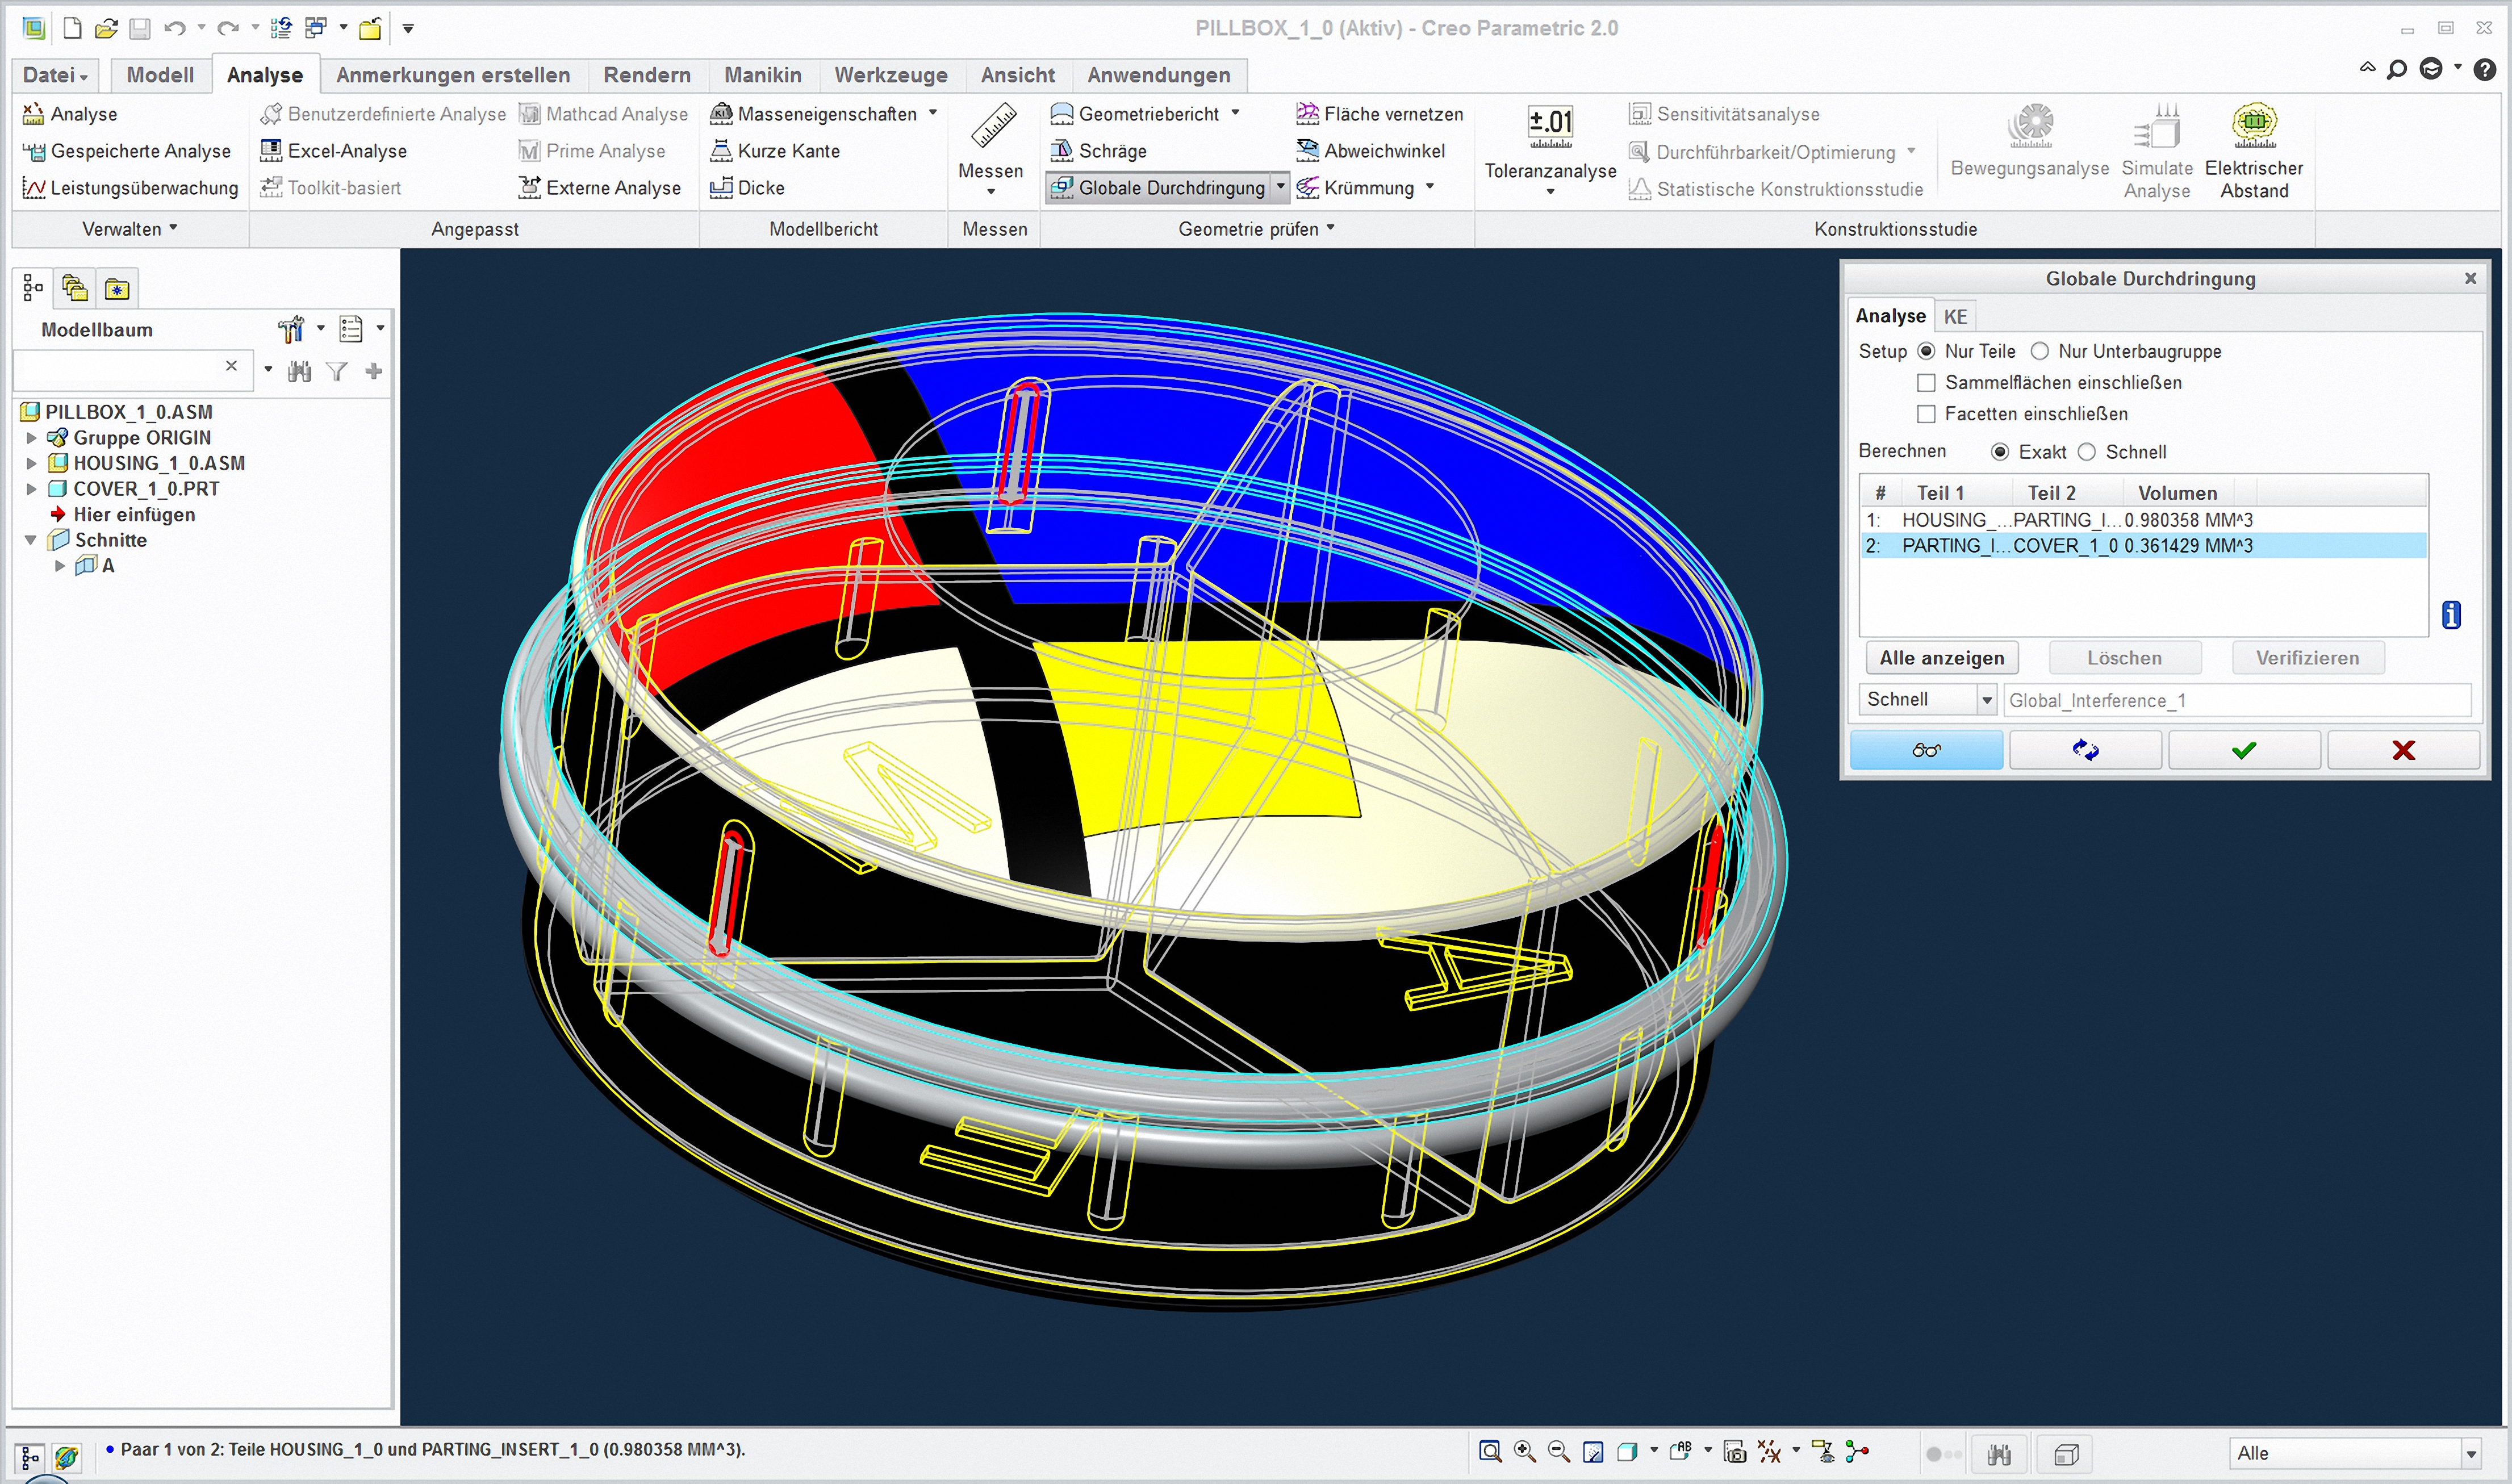
Task: Switch to the Modell ribbon tab
Action: click(x=160, y=75)
